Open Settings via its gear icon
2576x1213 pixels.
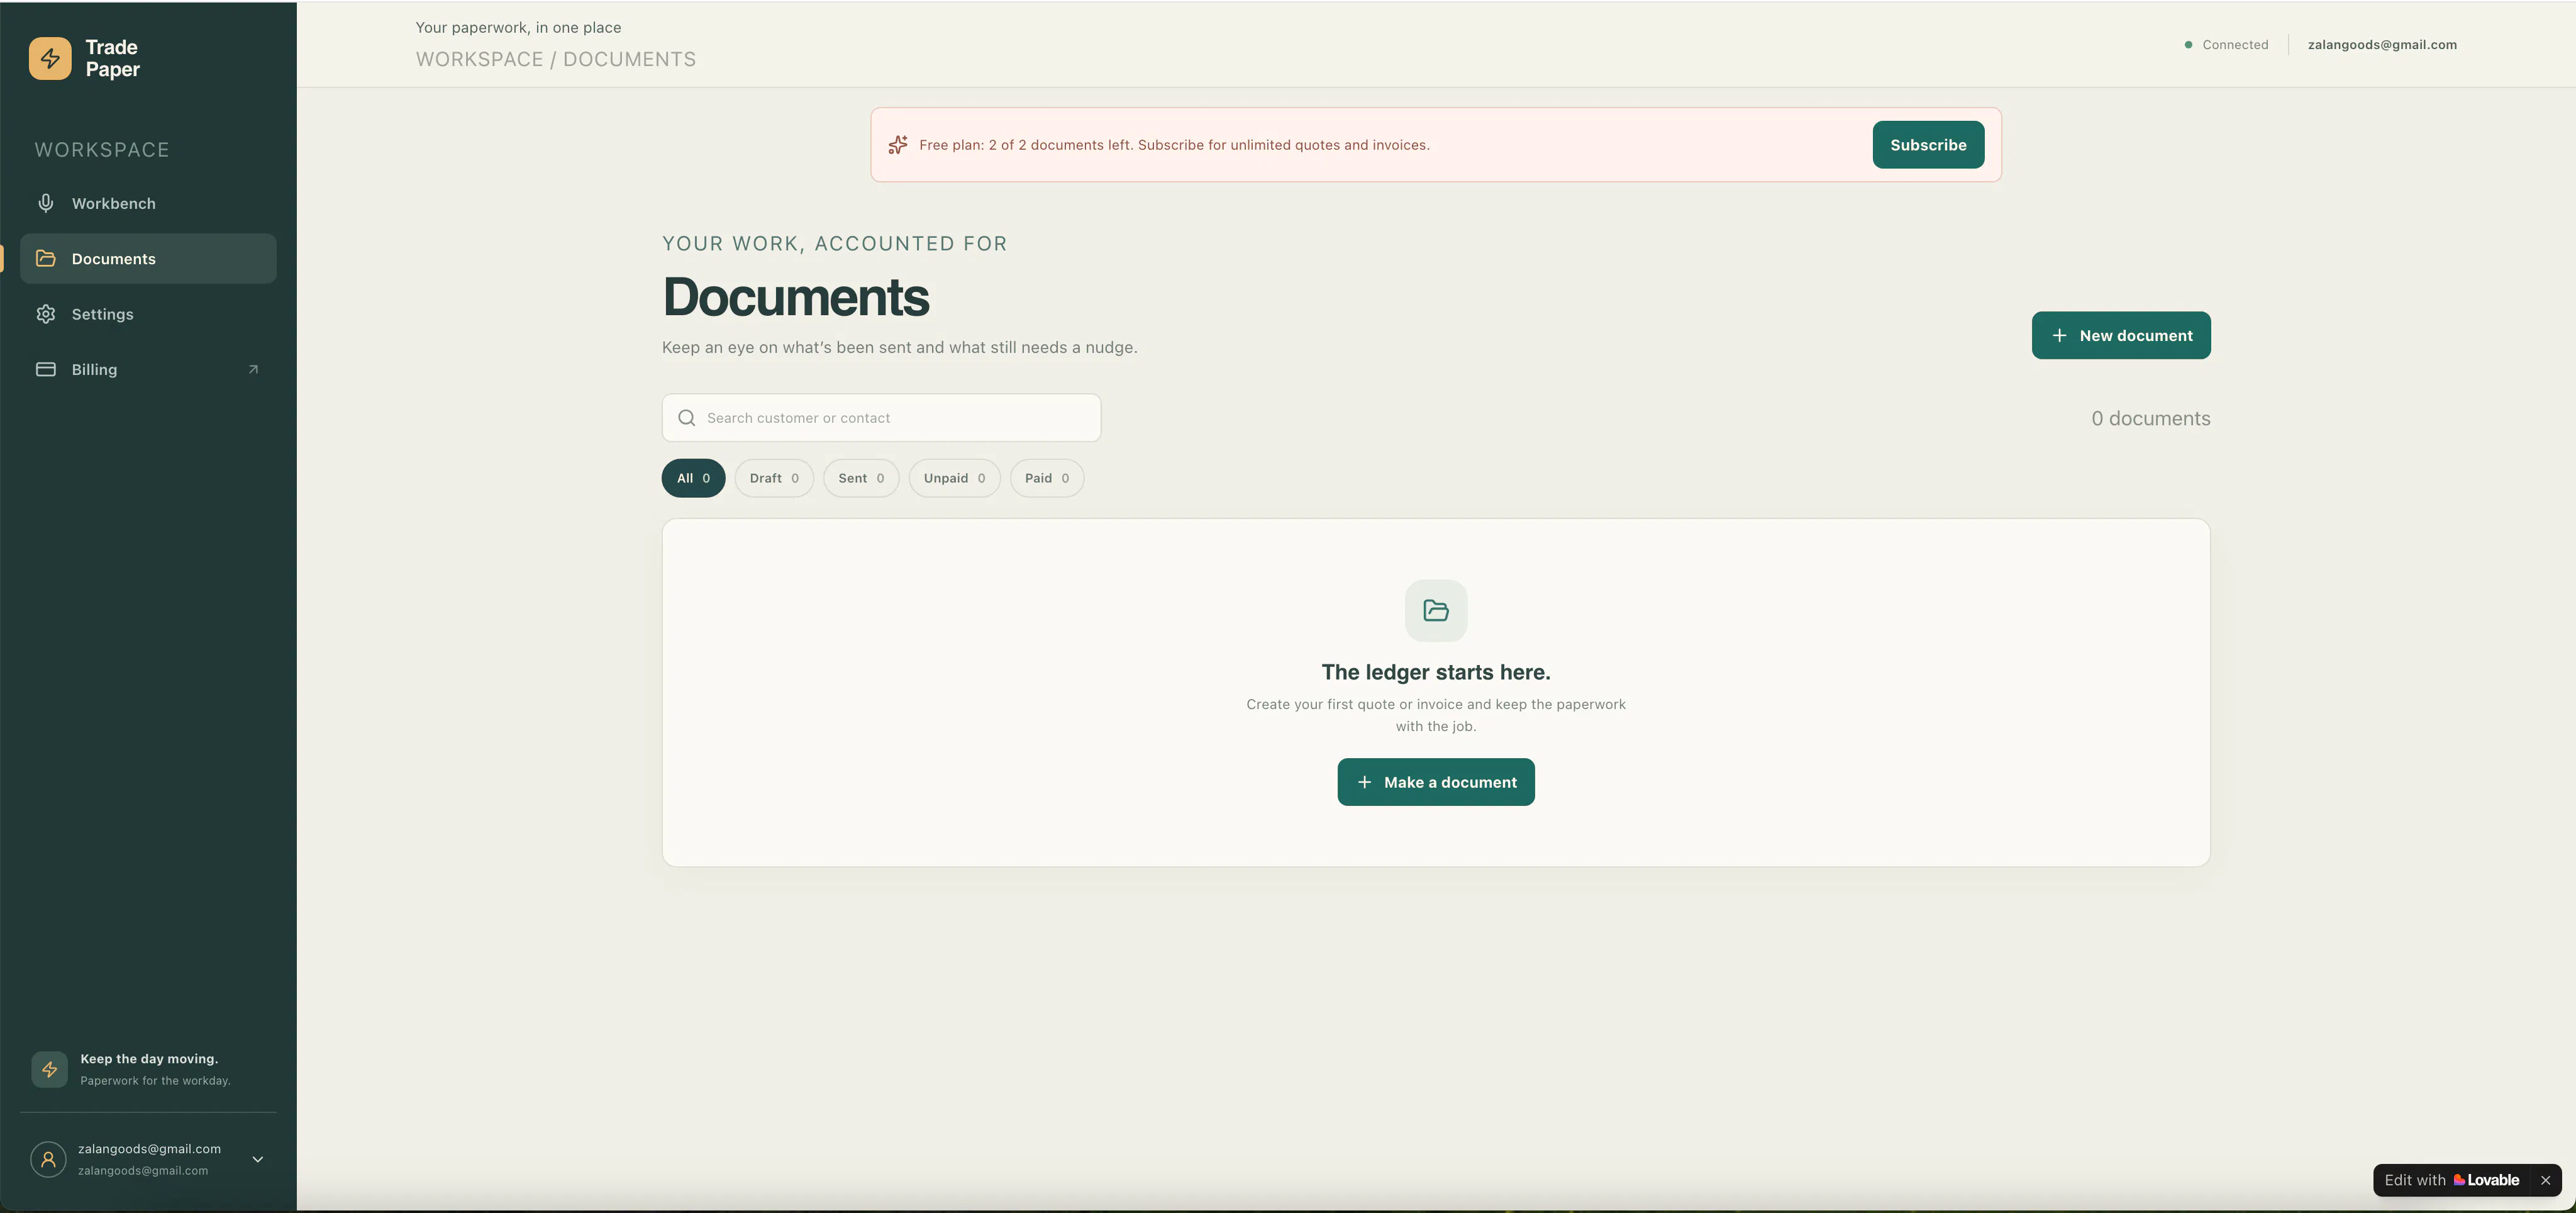click(46, 314)
